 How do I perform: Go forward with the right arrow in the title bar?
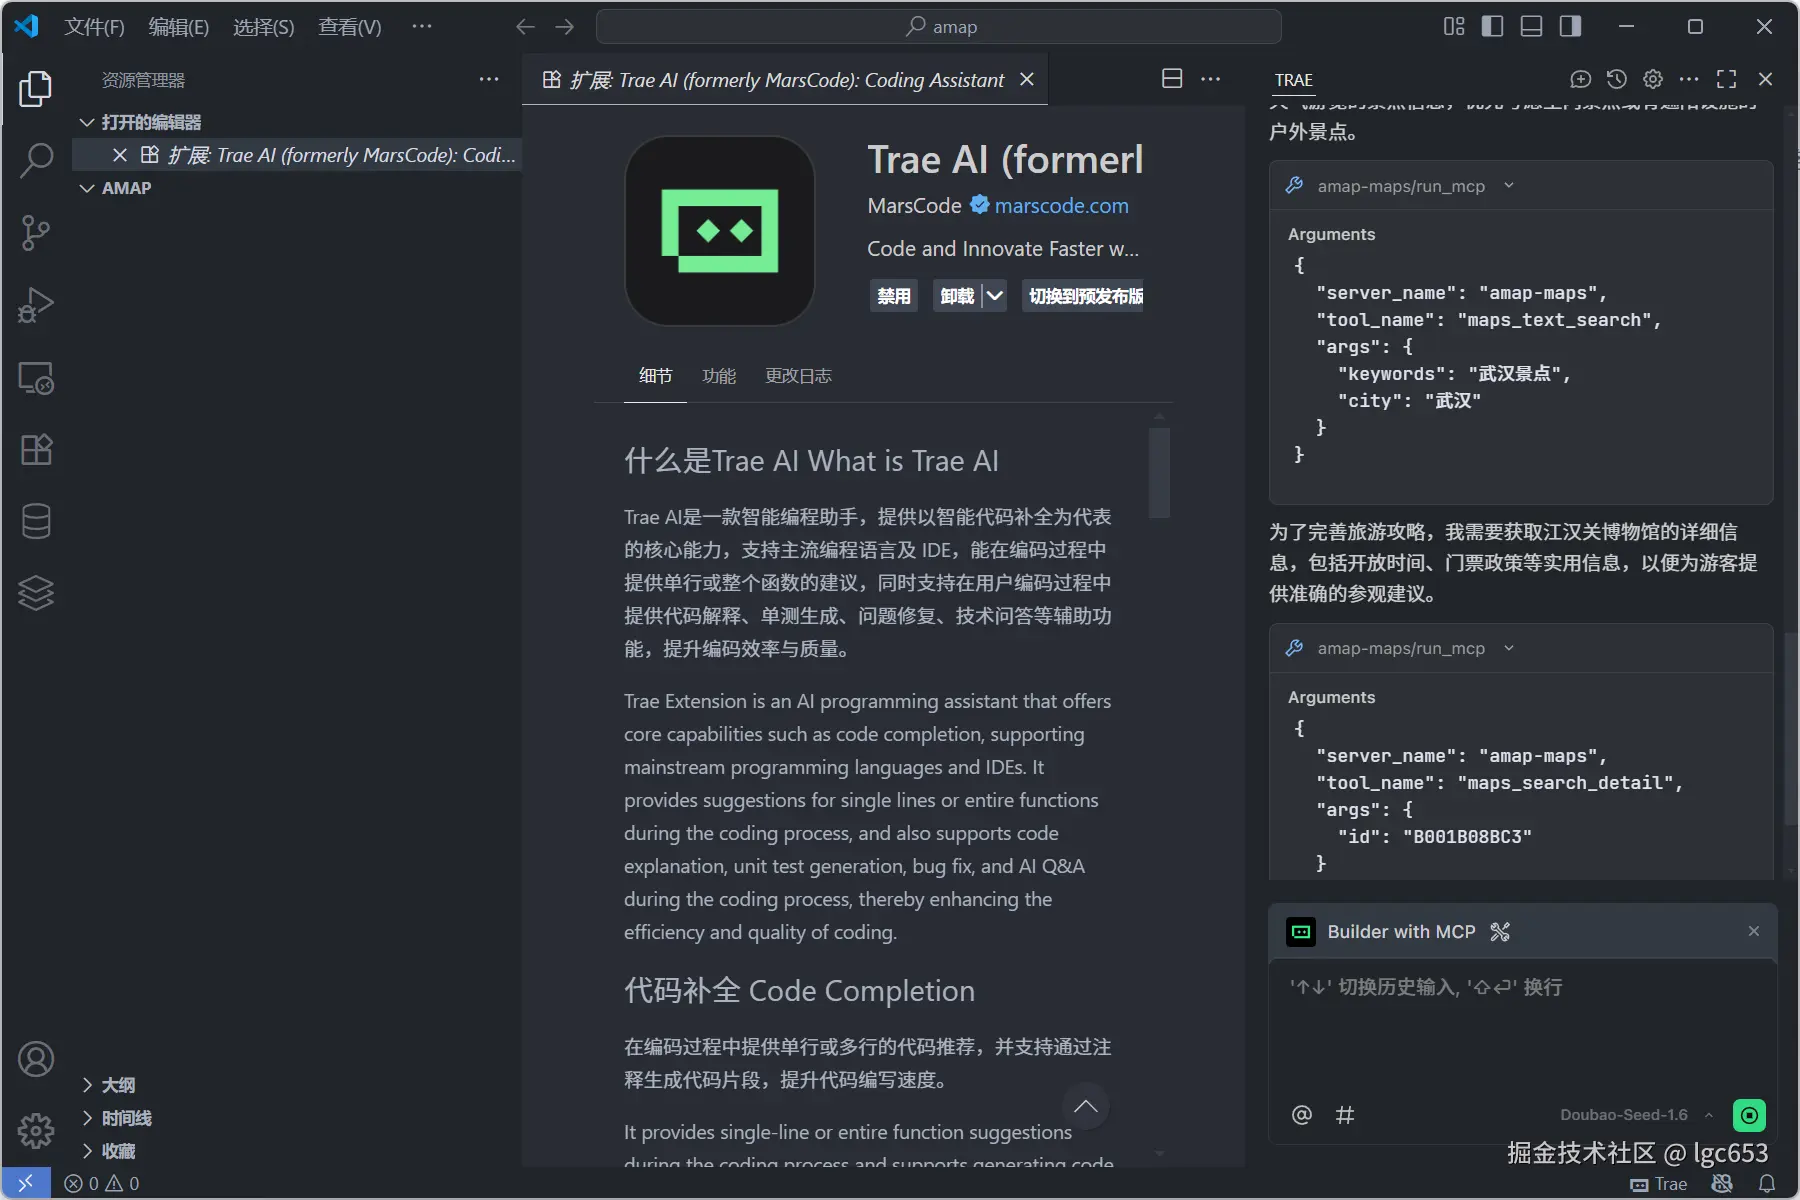pos(565,27)
